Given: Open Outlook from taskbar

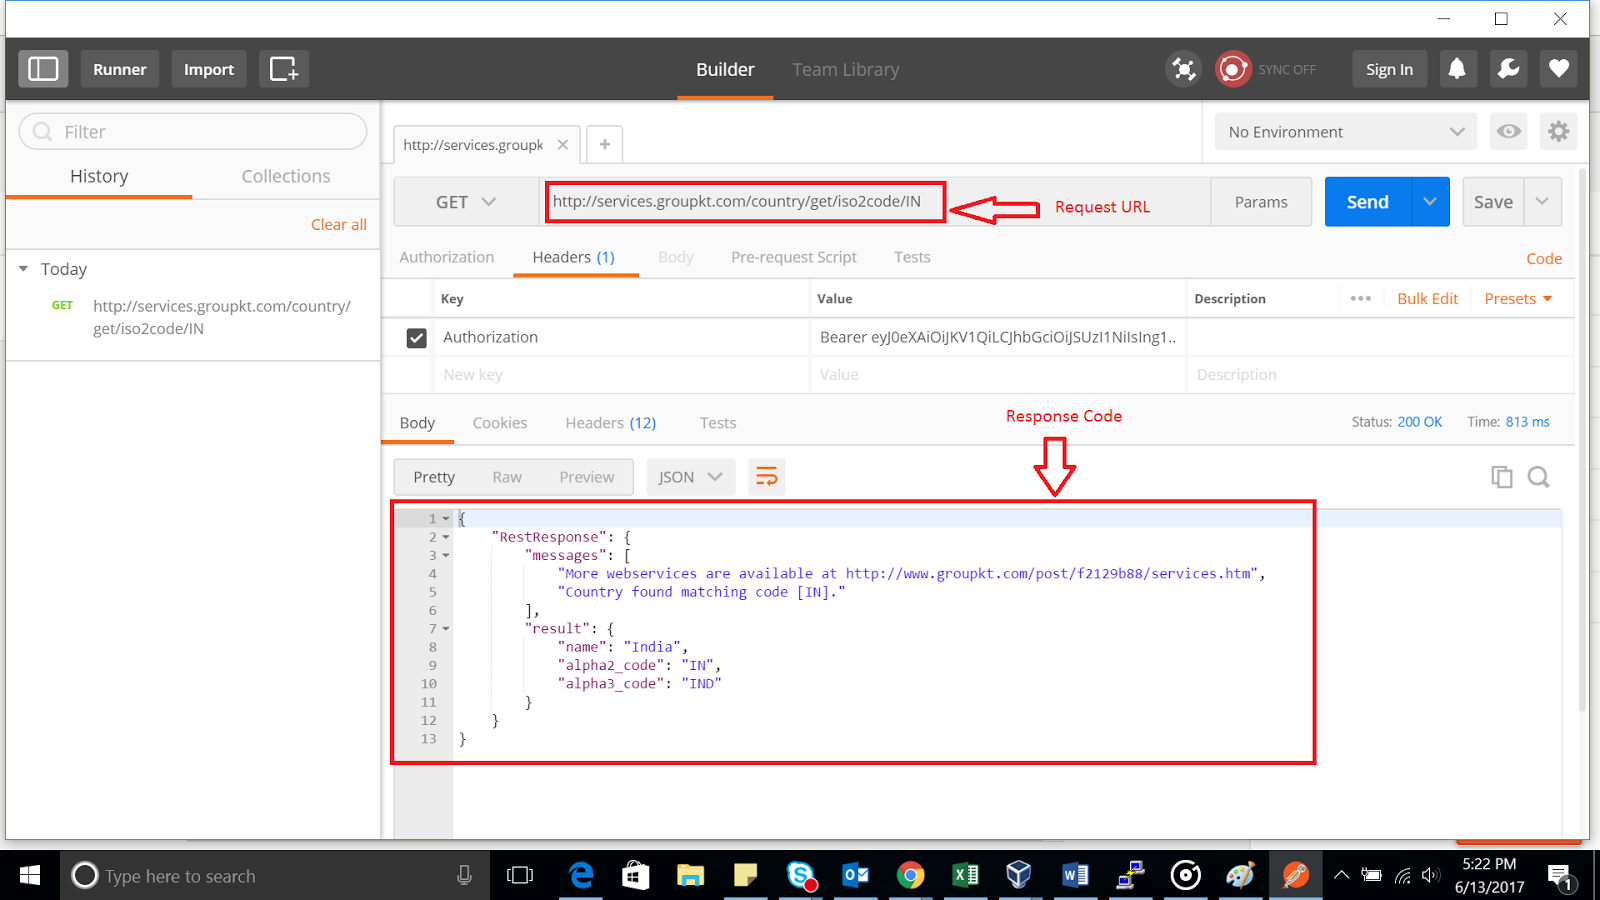Looking at the screenshot, I should (x=856, y=876).
